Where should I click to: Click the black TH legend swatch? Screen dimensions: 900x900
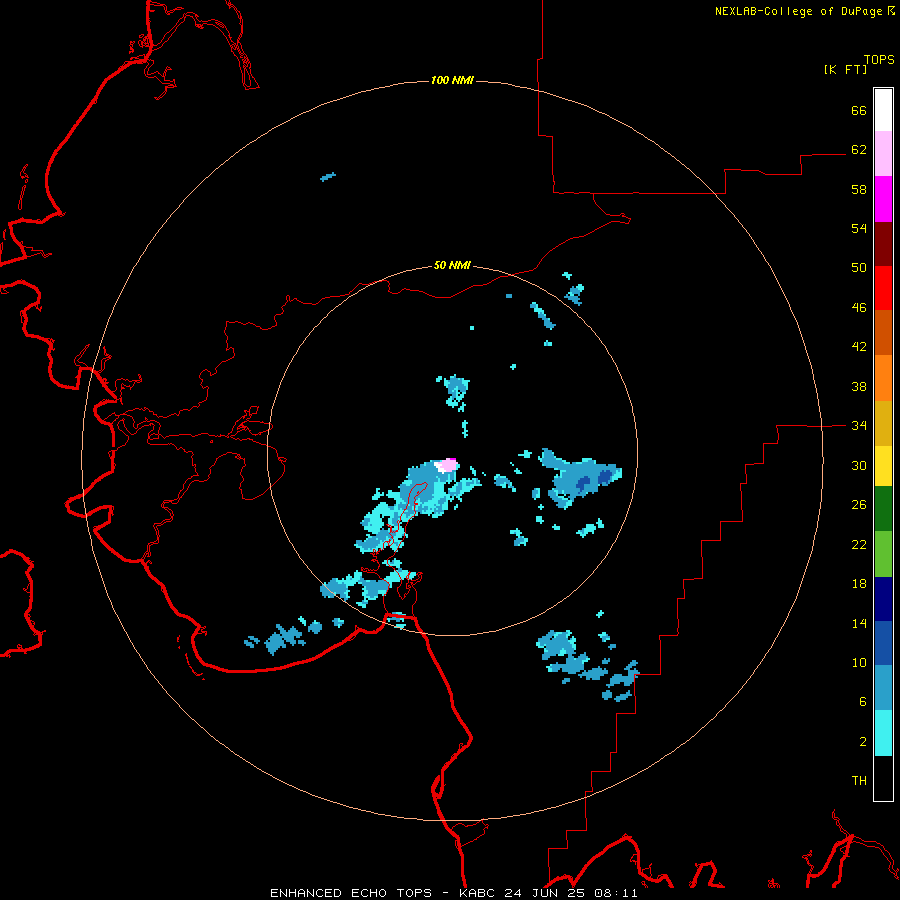[883, 778]
